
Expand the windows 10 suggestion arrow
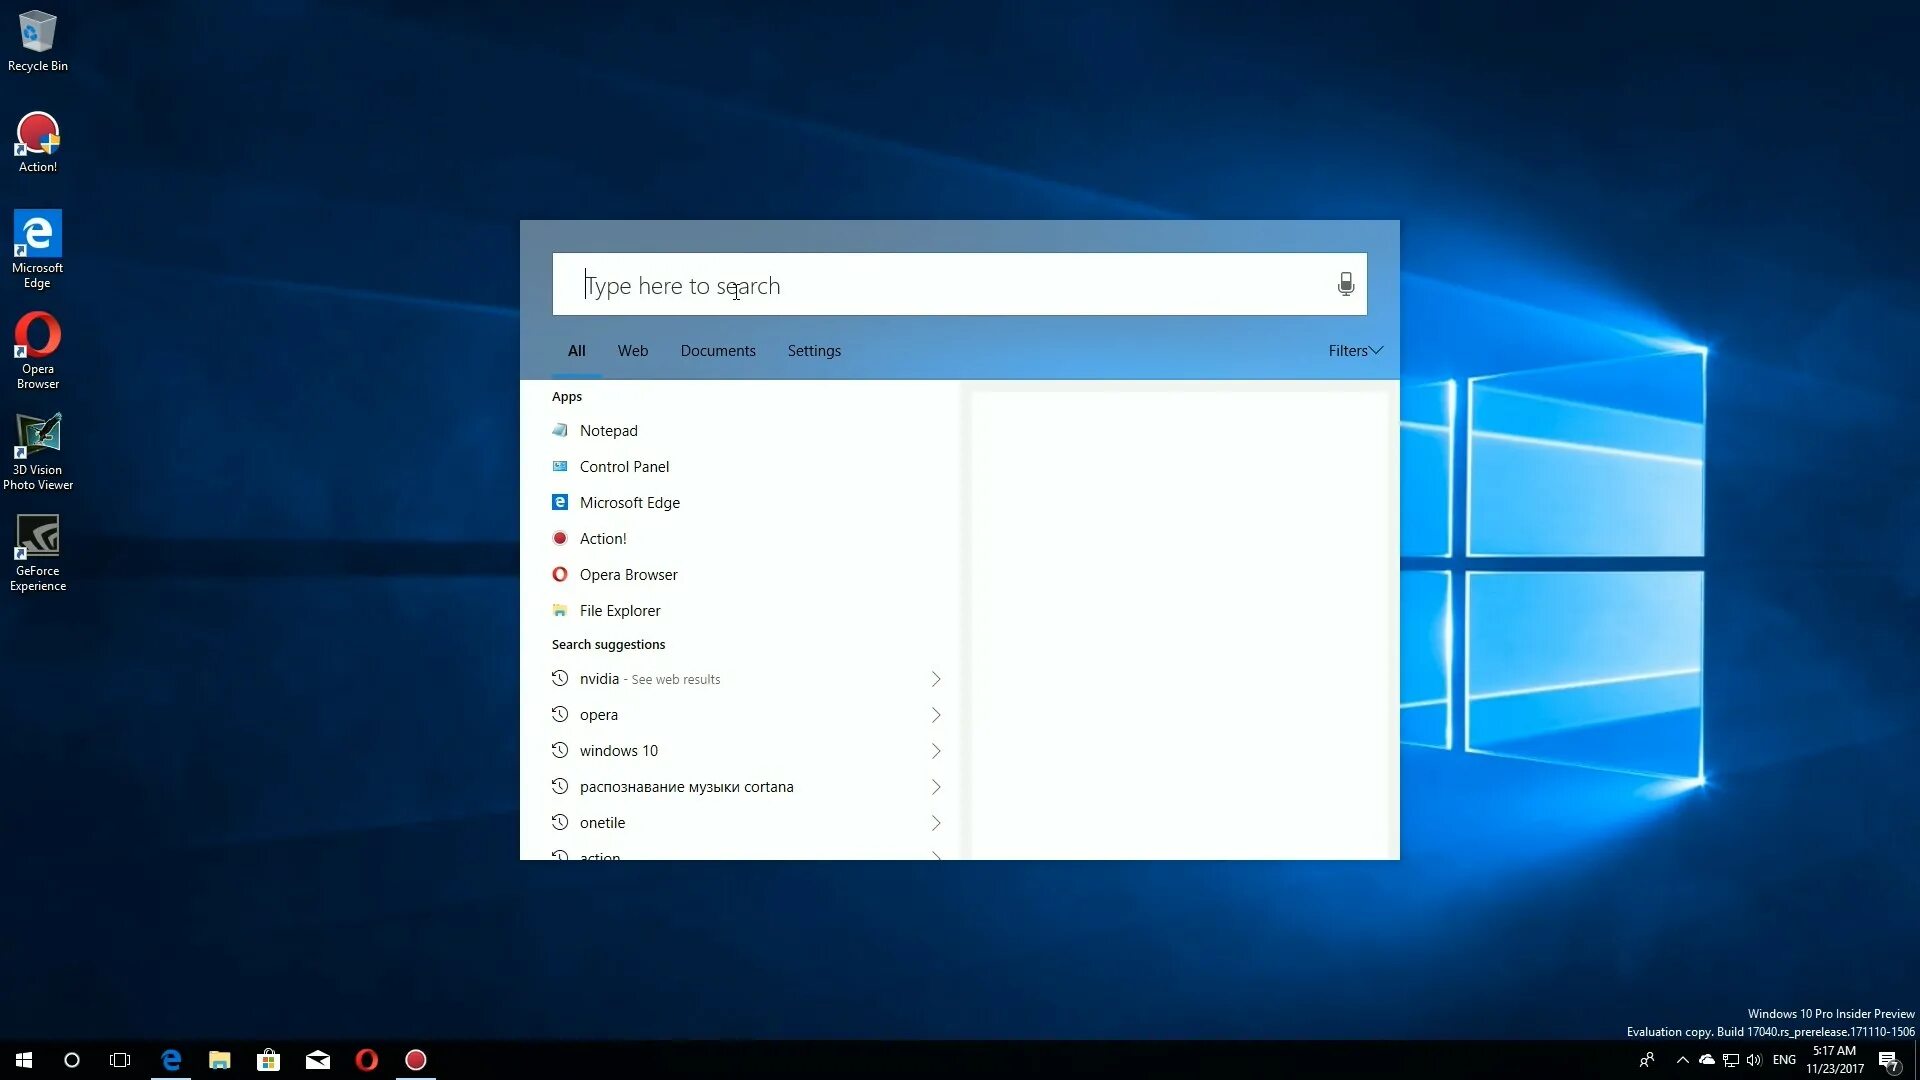(936, 751)
